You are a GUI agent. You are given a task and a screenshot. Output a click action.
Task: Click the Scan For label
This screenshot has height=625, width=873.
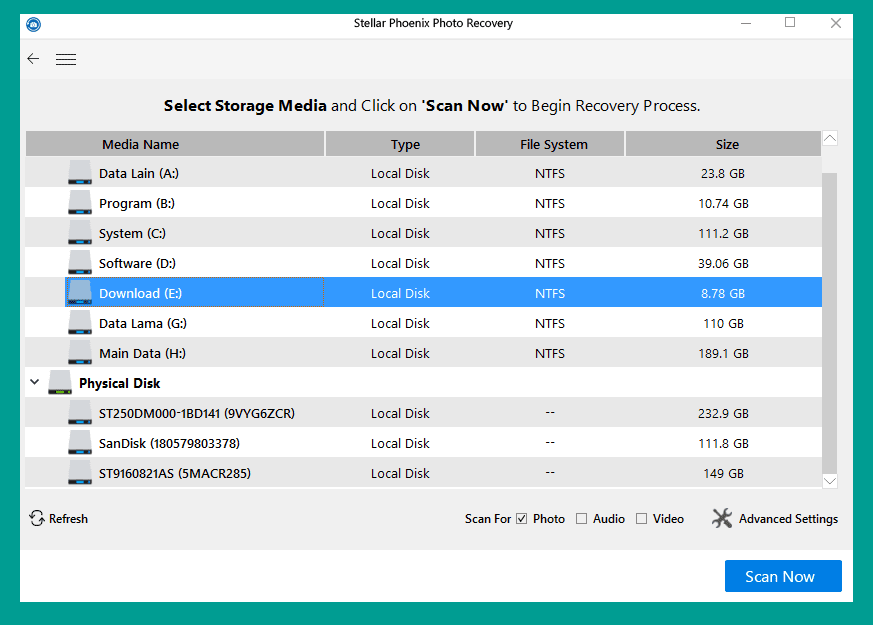[x=488, y=519]
